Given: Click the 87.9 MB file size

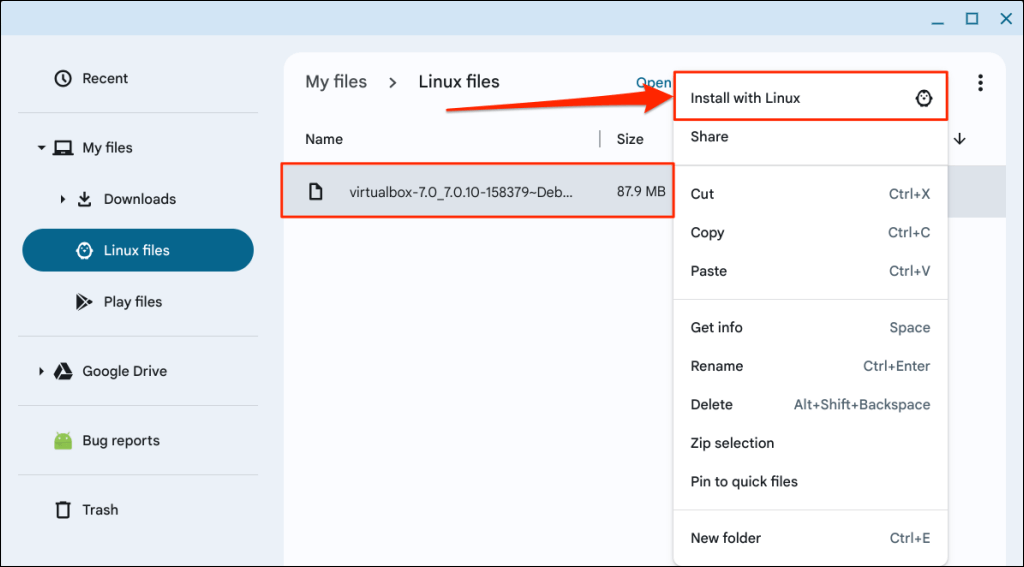Looking at the screenshot, I should (641, 191).
